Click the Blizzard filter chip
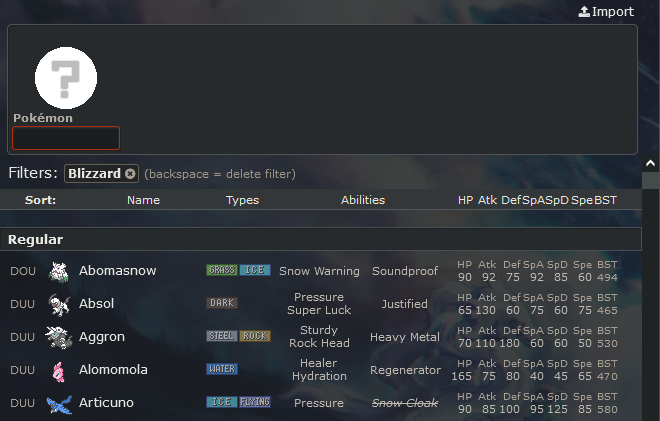This screenshot has width=660, height=421. click(x=101, y=173)
